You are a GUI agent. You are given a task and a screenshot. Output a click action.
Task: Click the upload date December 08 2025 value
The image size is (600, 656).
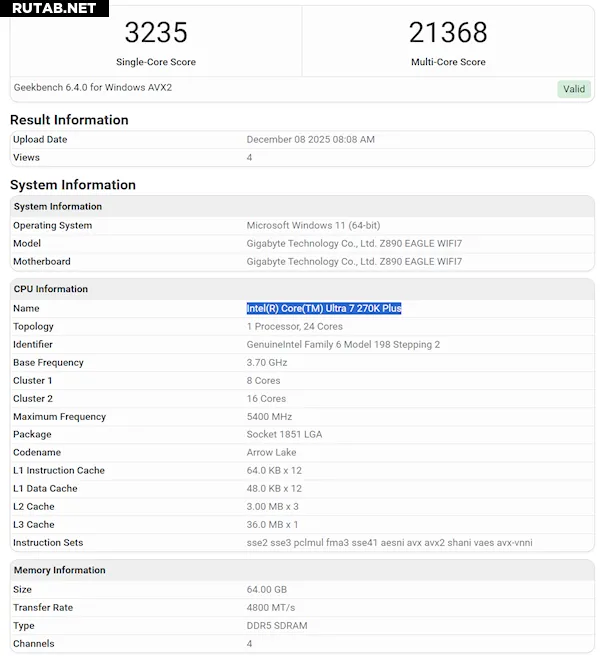(x=310, y=140)
